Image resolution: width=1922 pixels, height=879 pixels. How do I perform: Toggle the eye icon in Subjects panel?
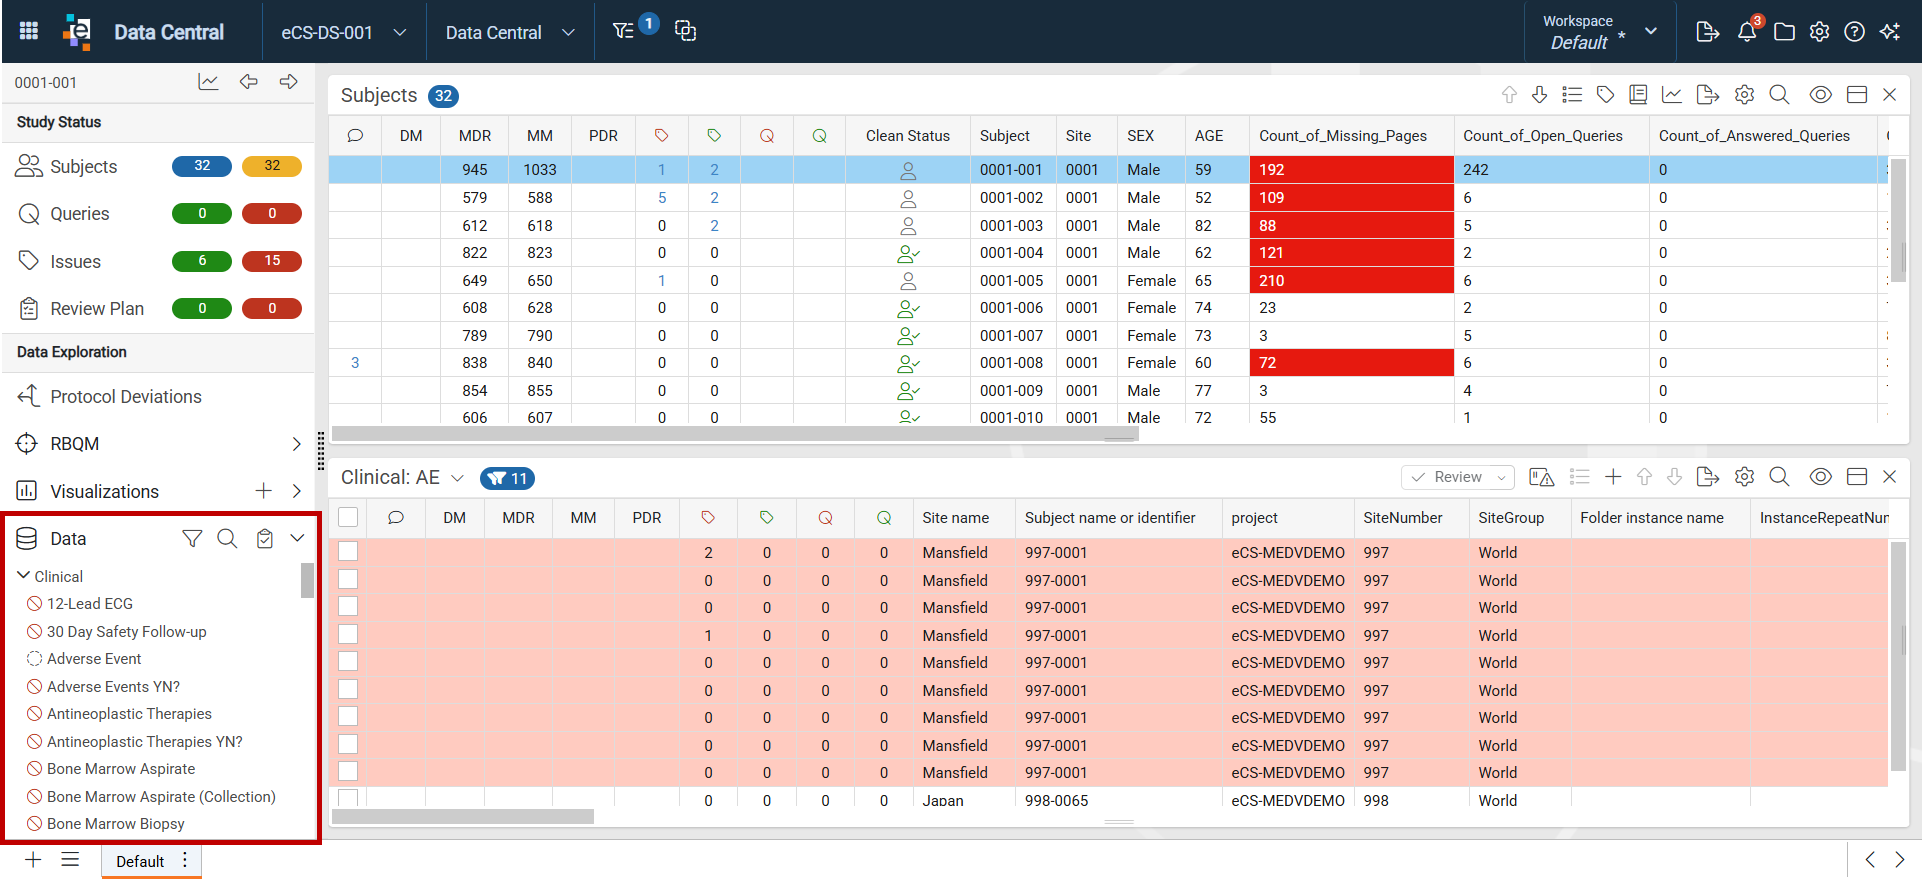click(1821, 95)
